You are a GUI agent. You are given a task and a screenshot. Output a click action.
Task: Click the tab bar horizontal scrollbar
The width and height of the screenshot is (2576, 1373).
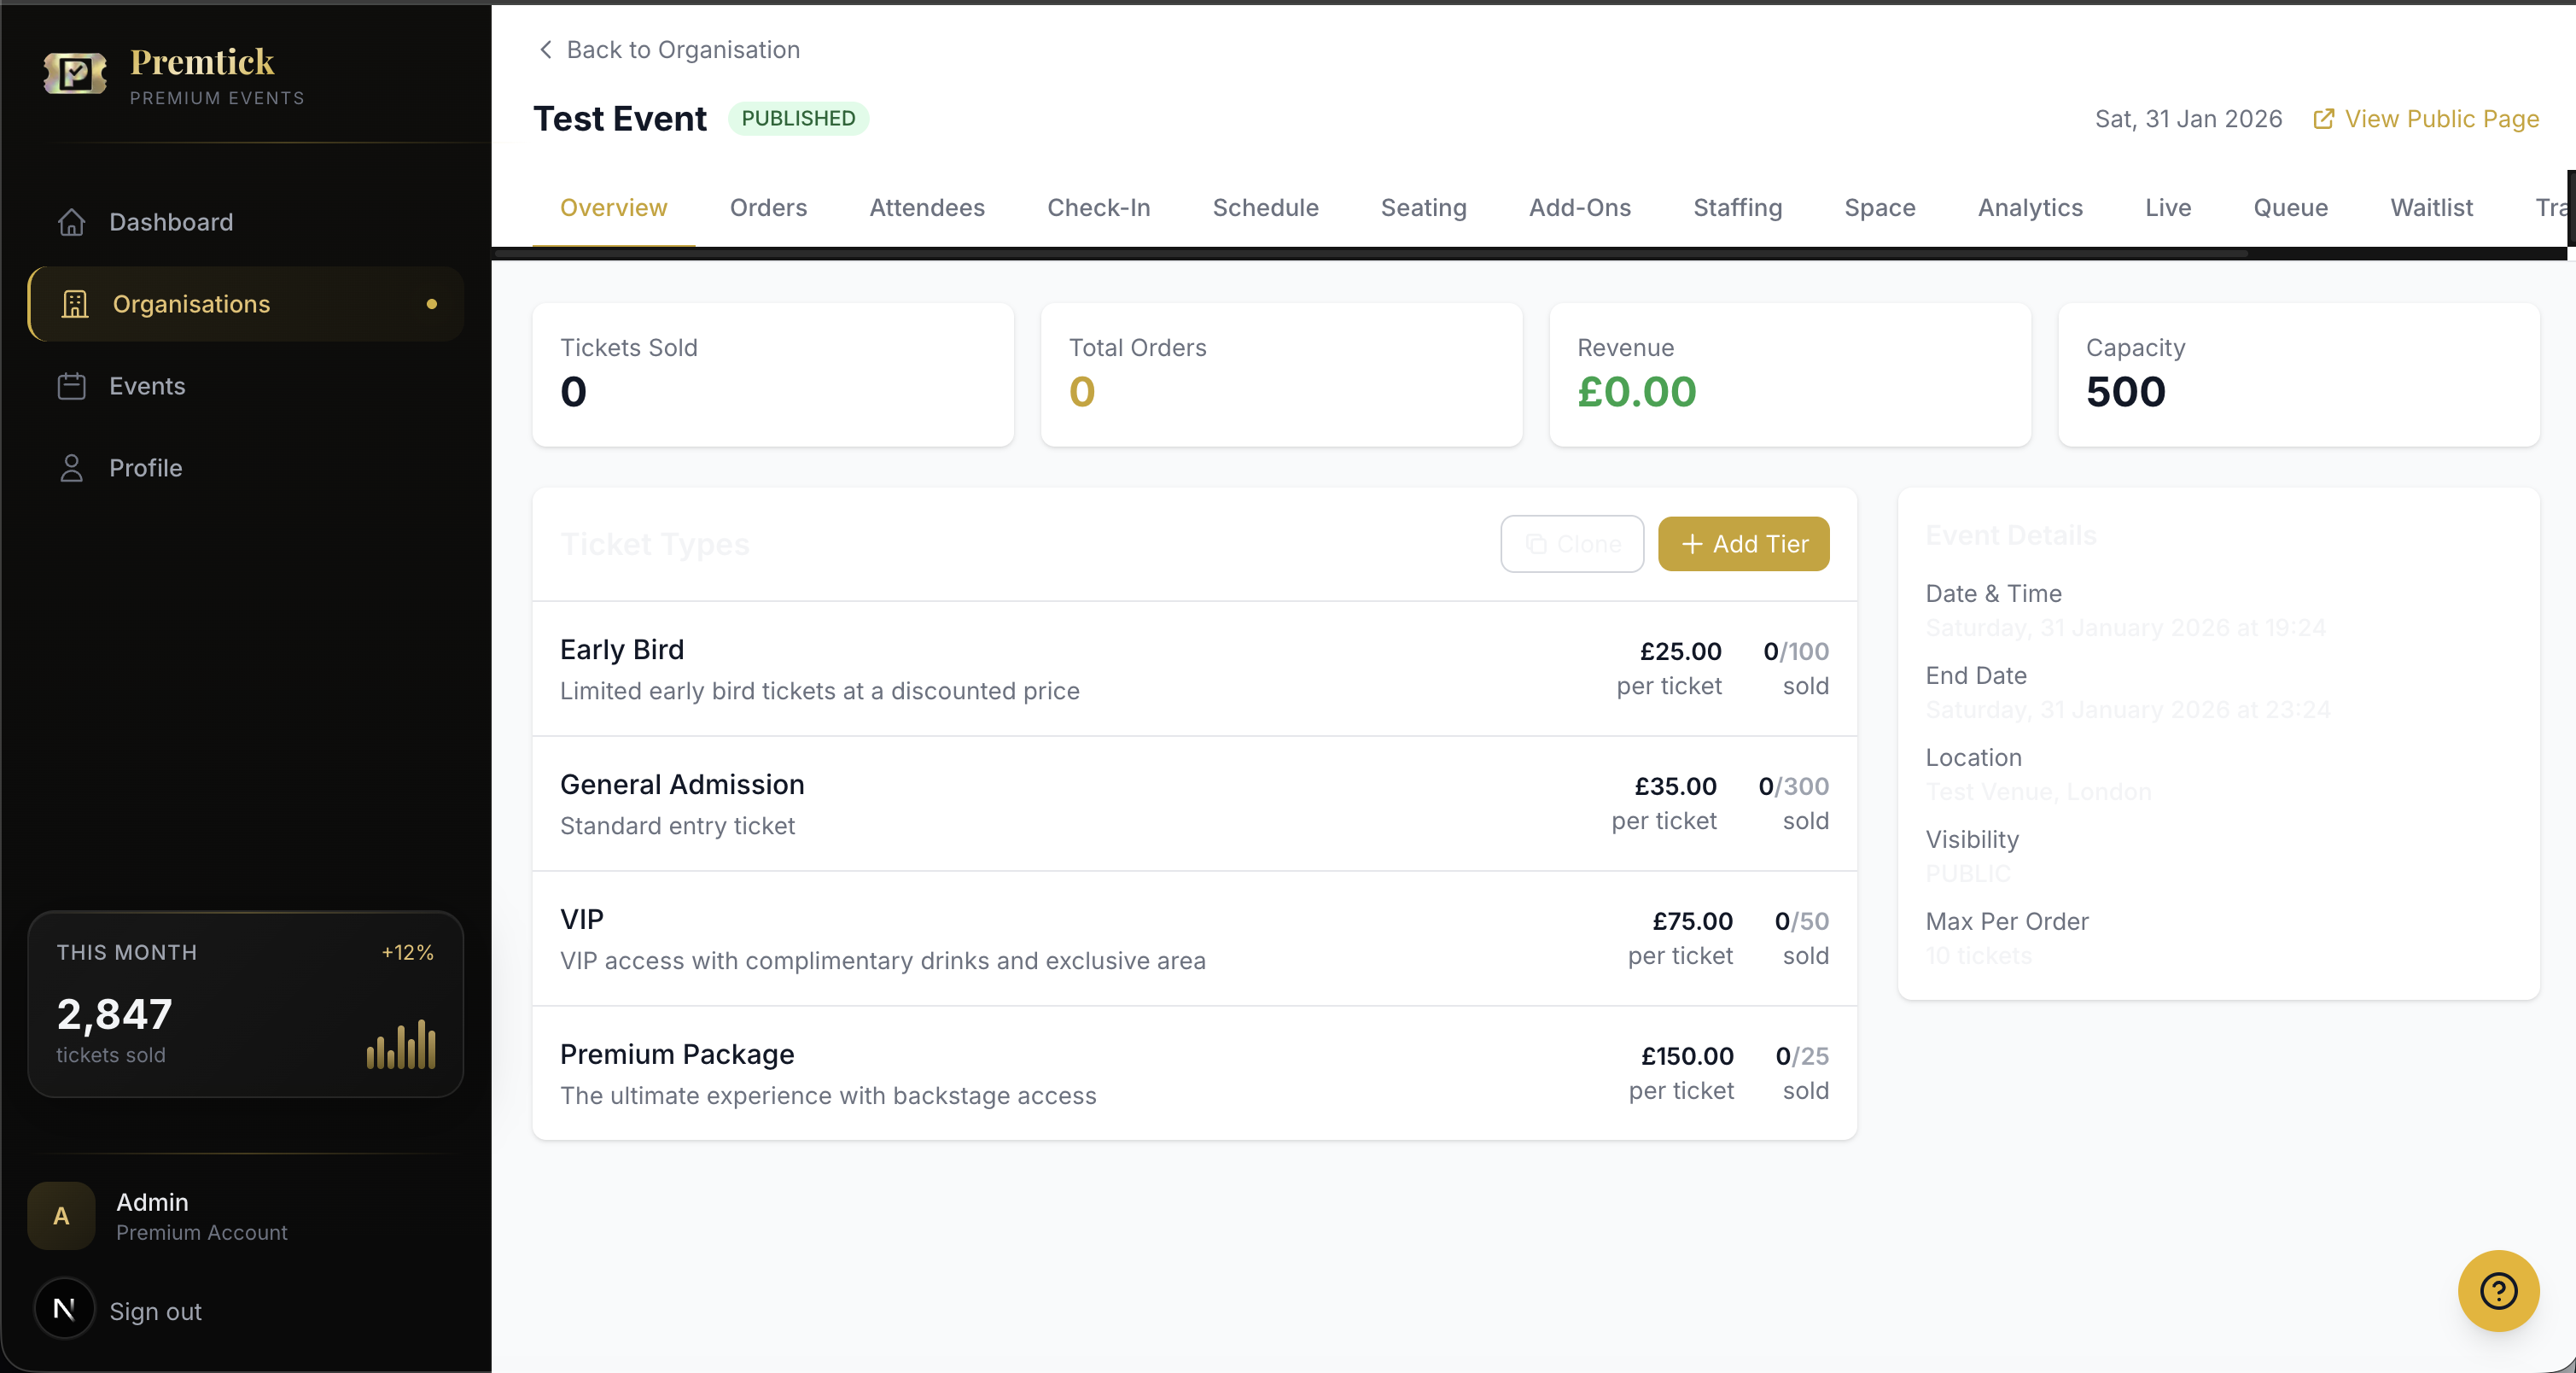[x=1370, y=254]
